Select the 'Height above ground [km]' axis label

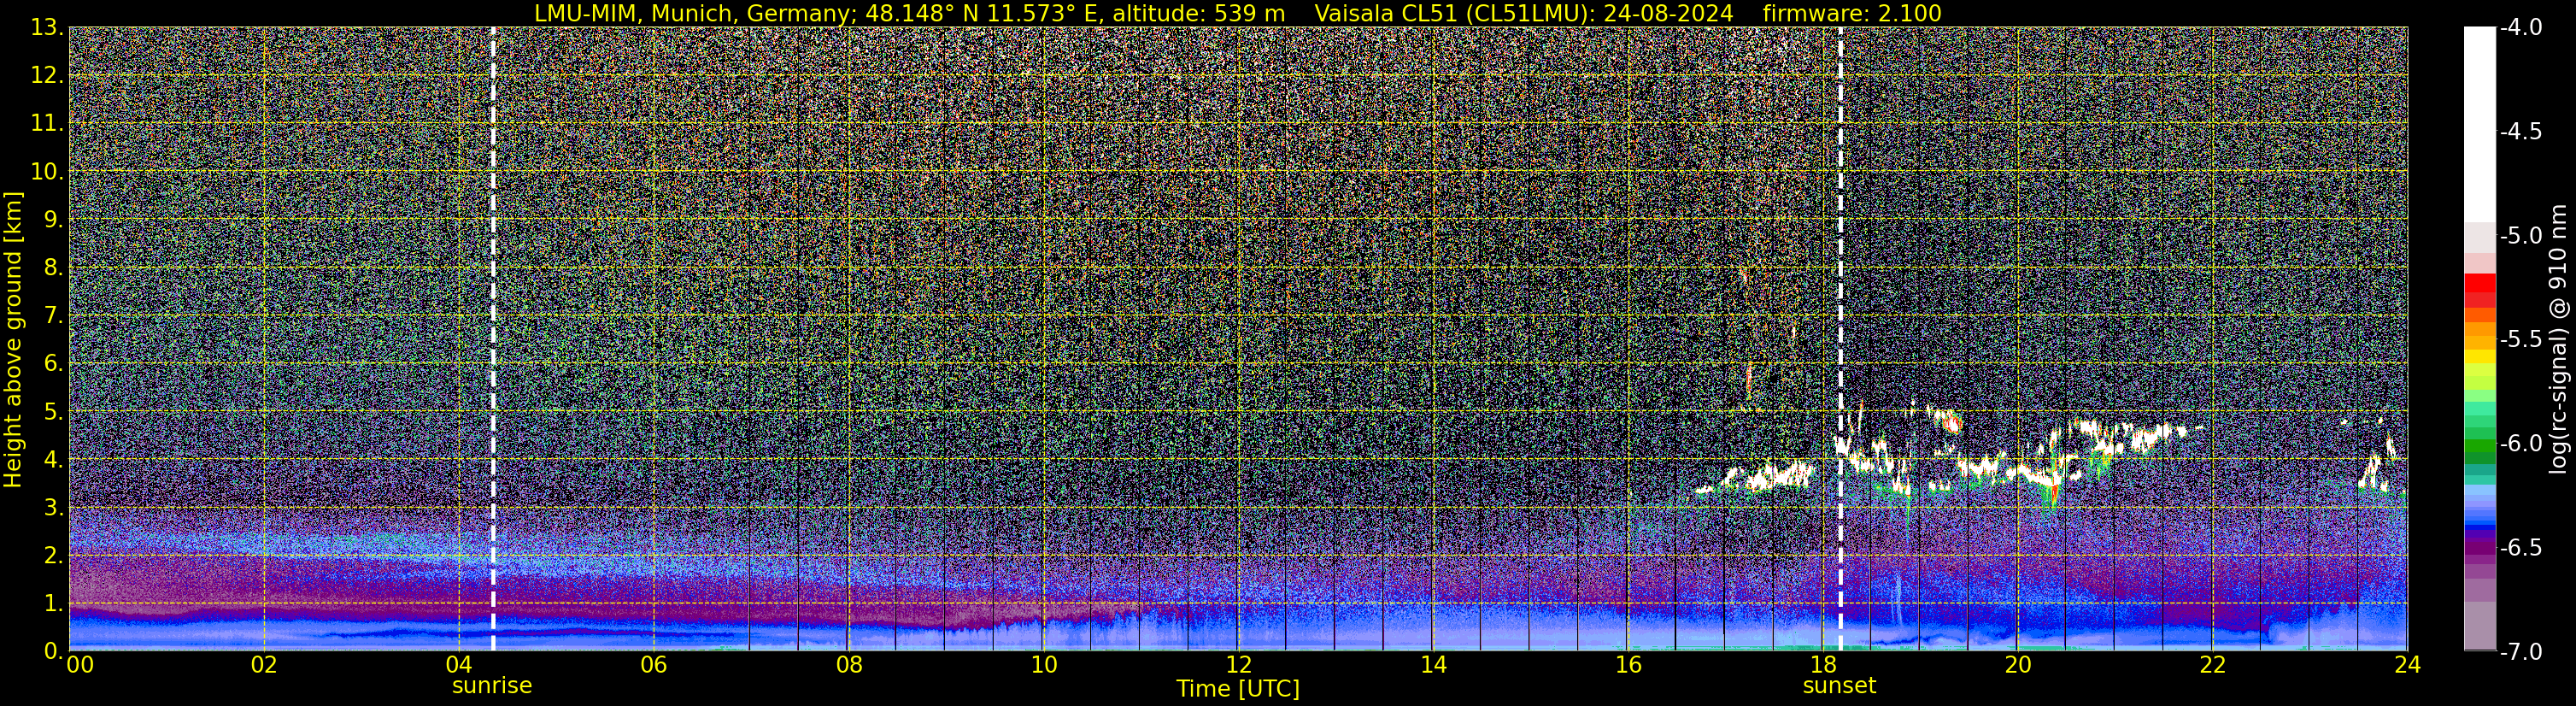click(13, 340)
